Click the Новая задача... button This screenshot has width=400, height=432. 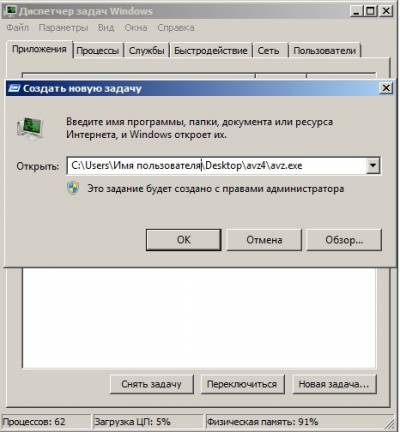point(334,384)
